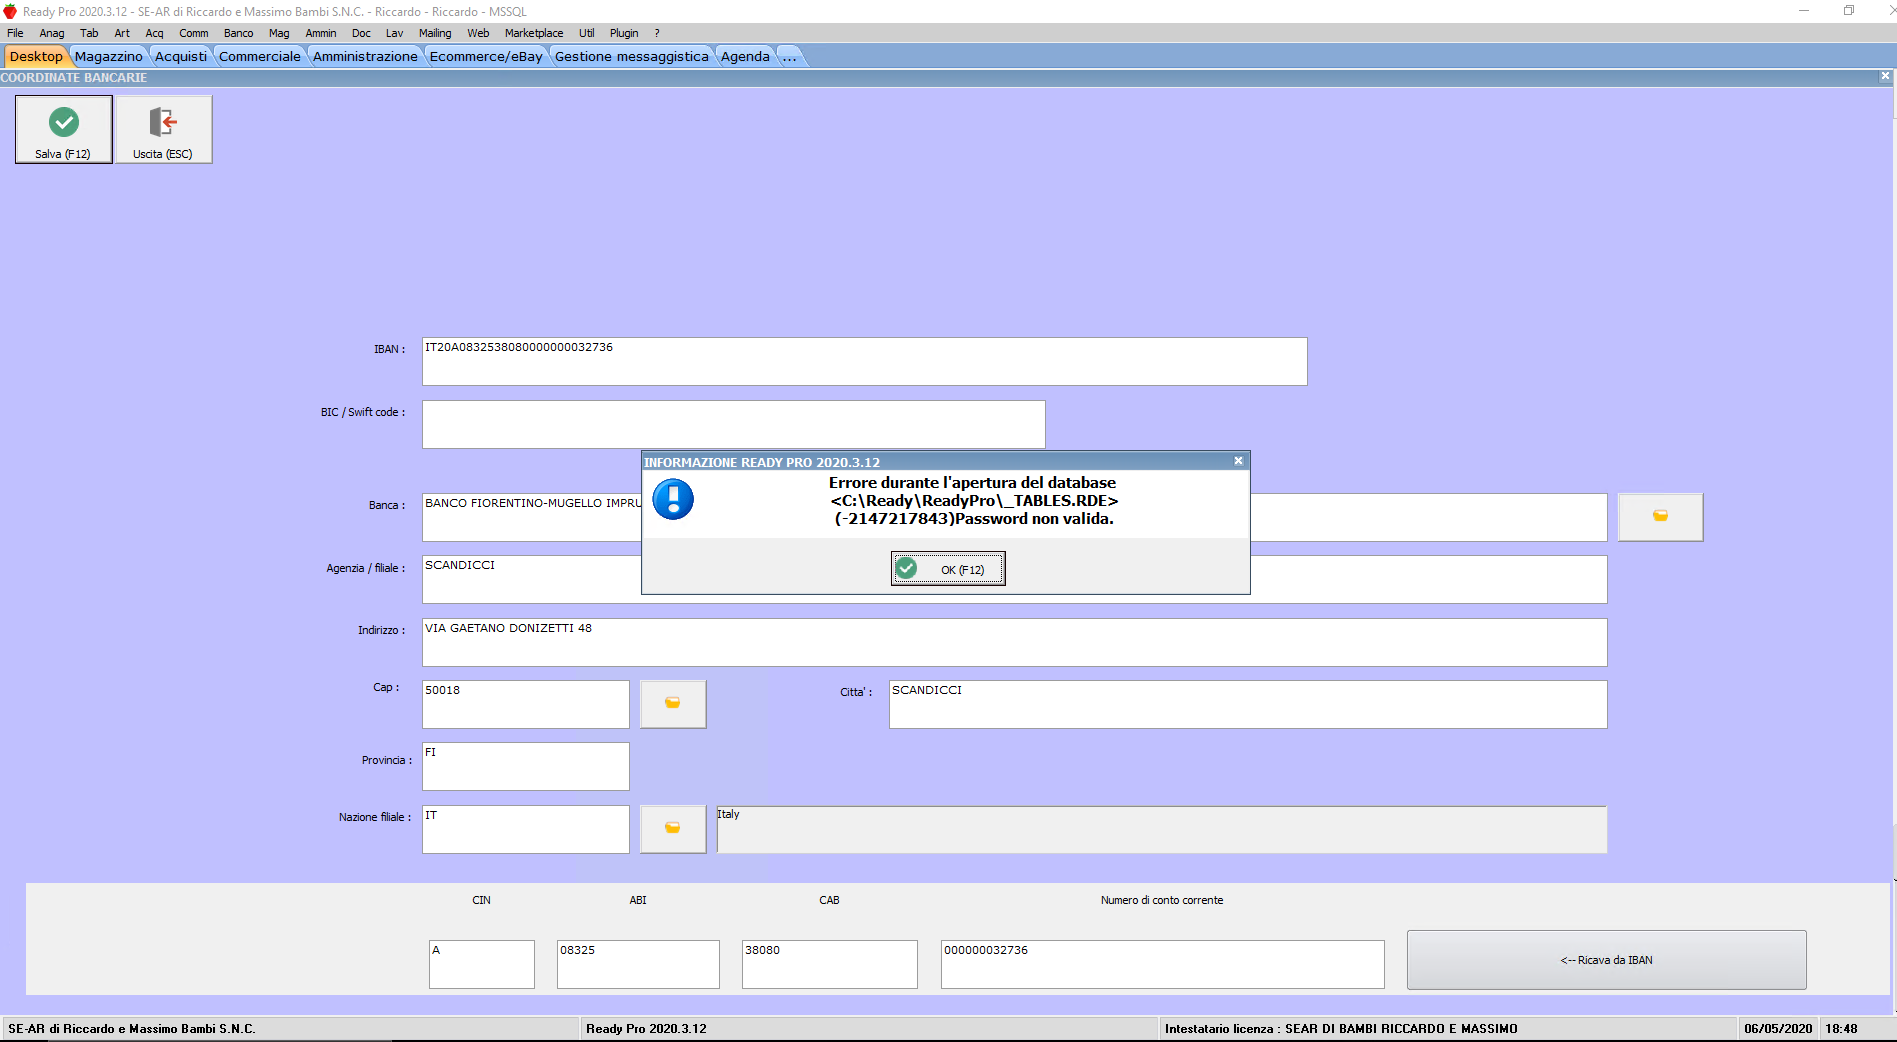This screenshot has height=1042, width=1897.
Task: Open the ? help menu
Action: click(657, 33)
